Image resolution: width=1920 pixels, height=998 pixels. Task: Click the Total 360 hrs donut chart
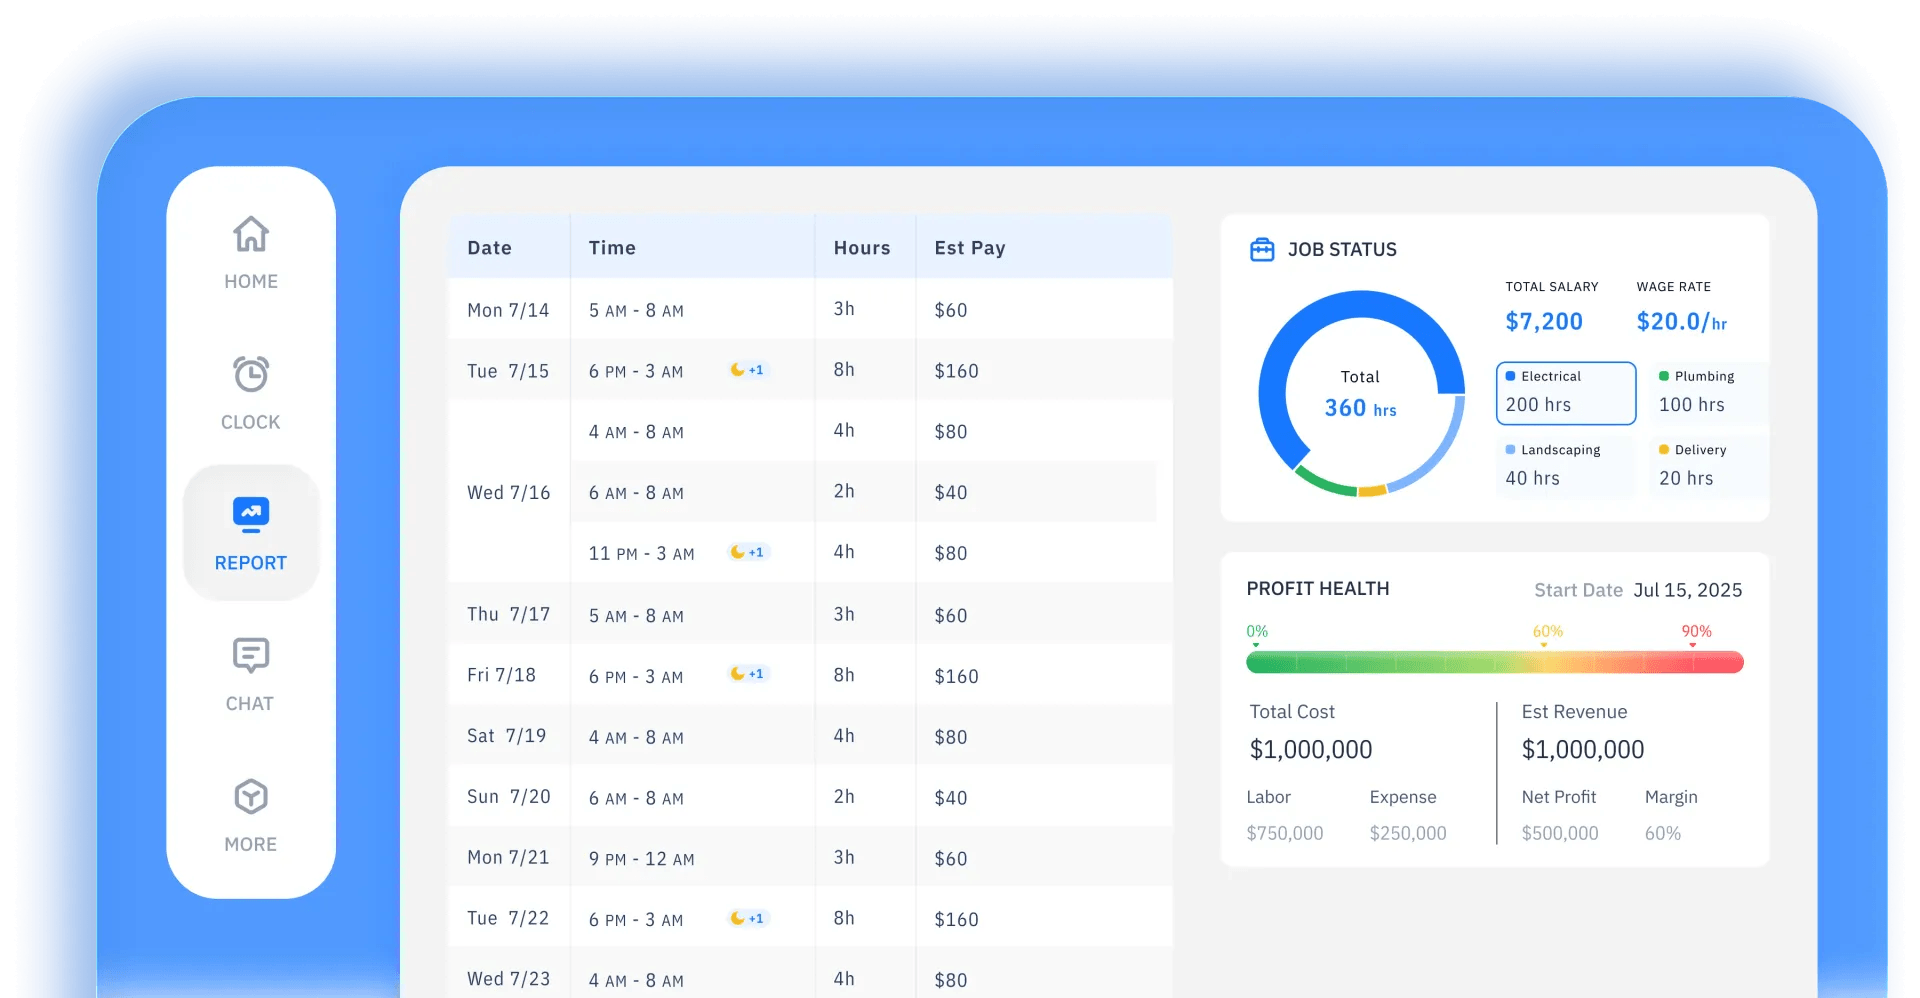pyautogui.click(x=1361, y=393)
